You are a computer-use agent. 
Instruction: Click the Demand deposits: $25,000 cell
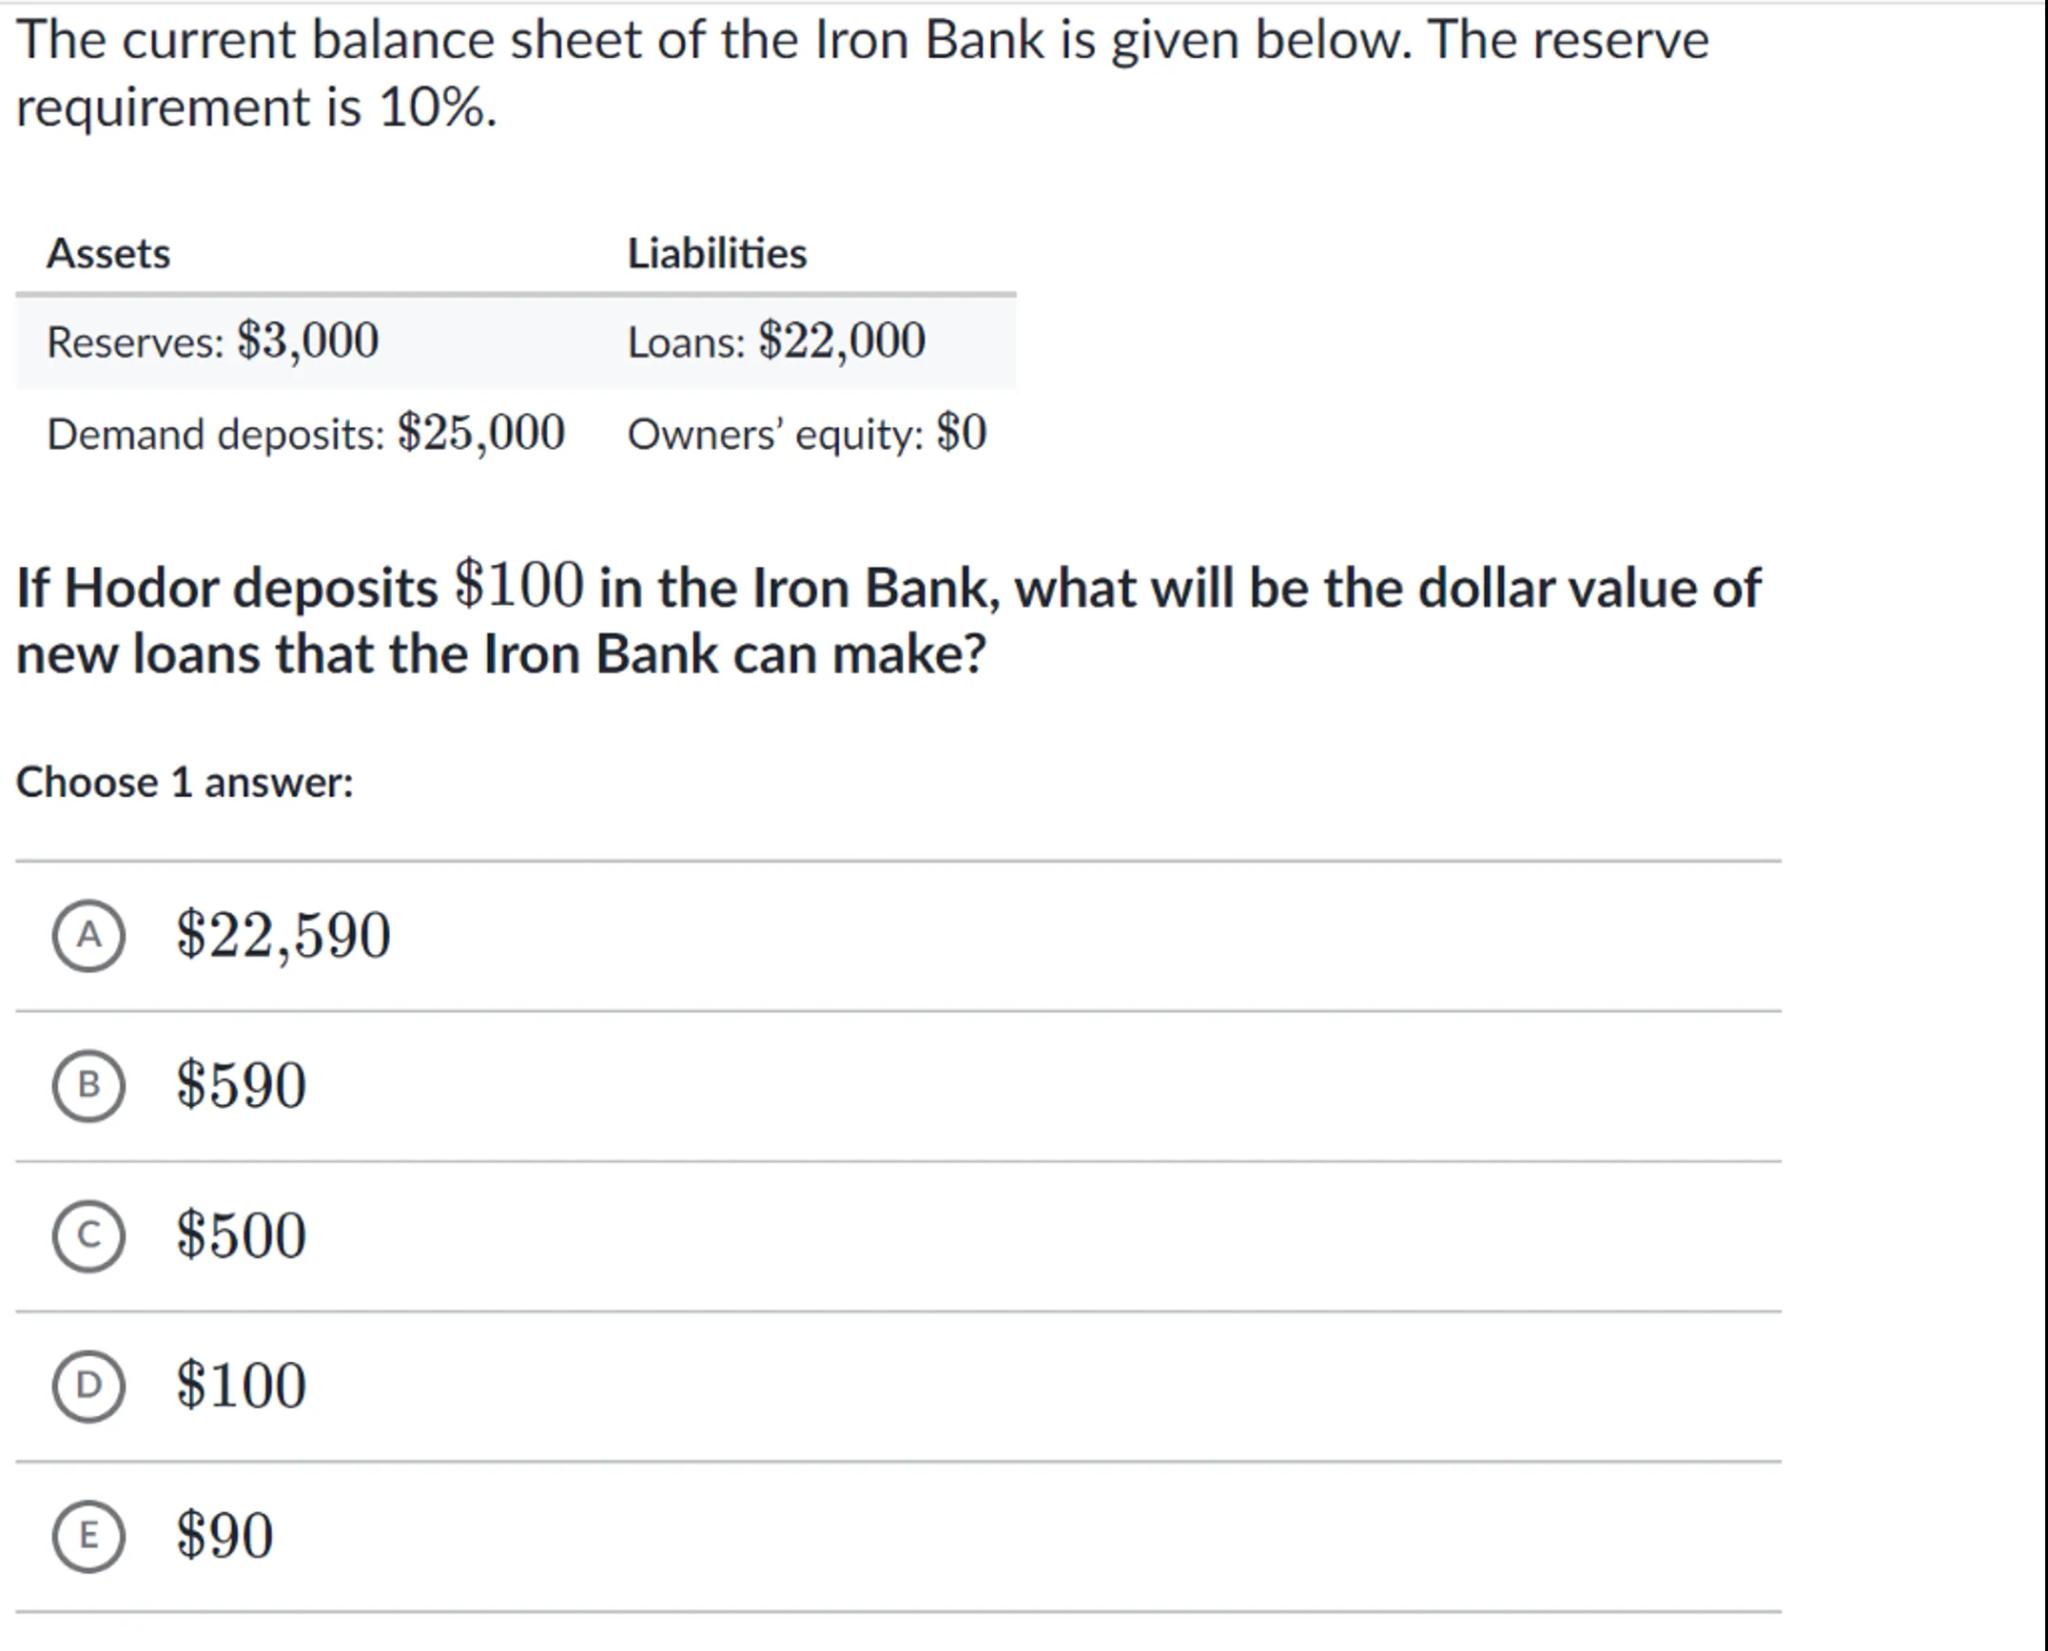pos(305,434)
